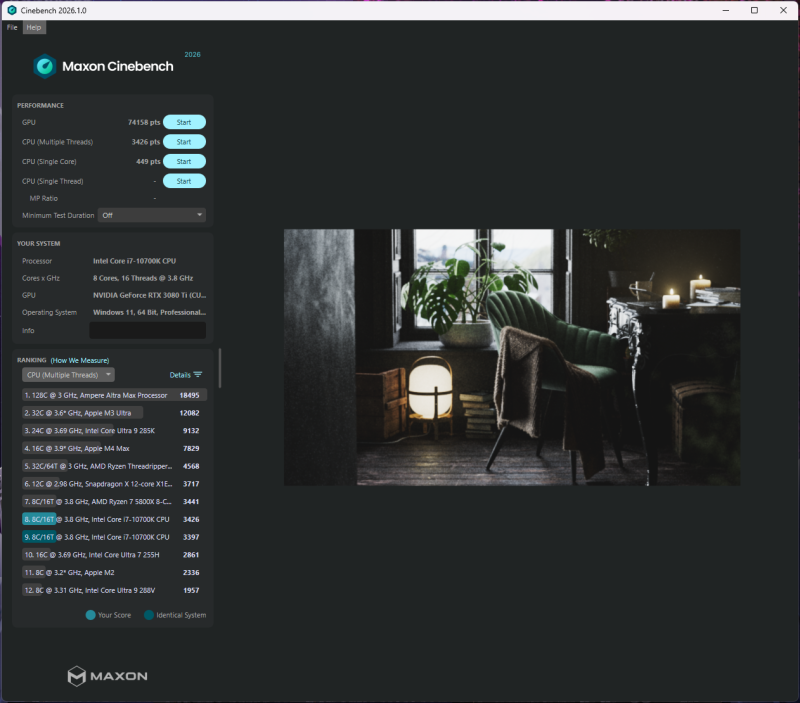Select the Intel Core Ultra 7 255H row
Viewport: 800px width, 703px height.
pos(114,555)
